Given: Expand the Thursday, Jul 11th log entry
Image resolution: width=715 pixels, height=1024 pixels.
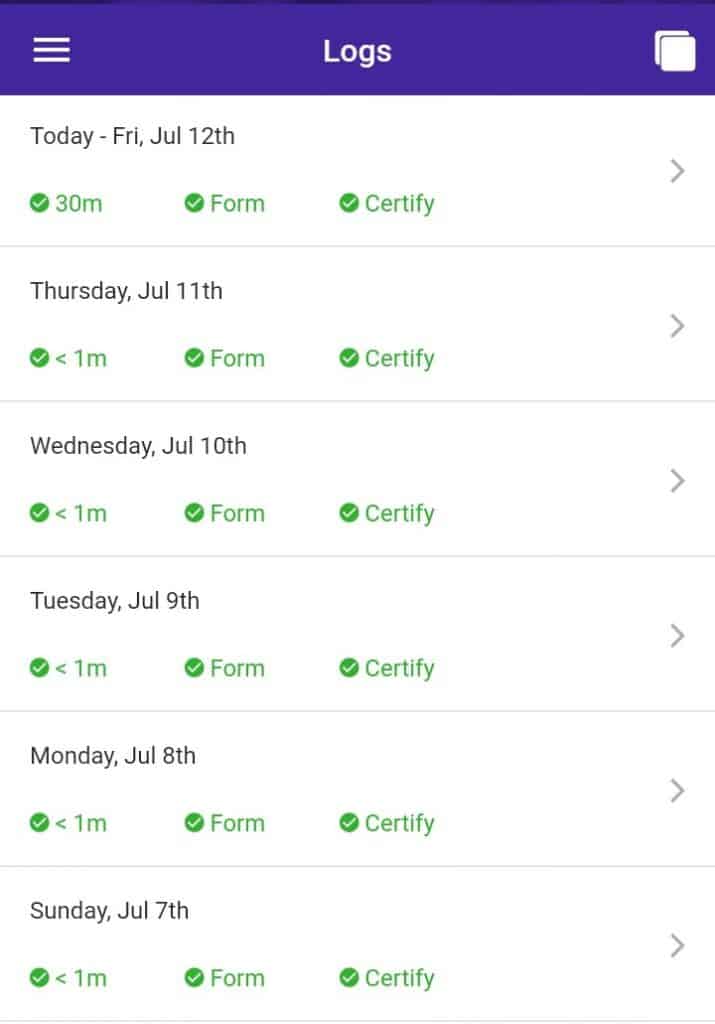Looking at the screenshot, I should pos(677,325).
